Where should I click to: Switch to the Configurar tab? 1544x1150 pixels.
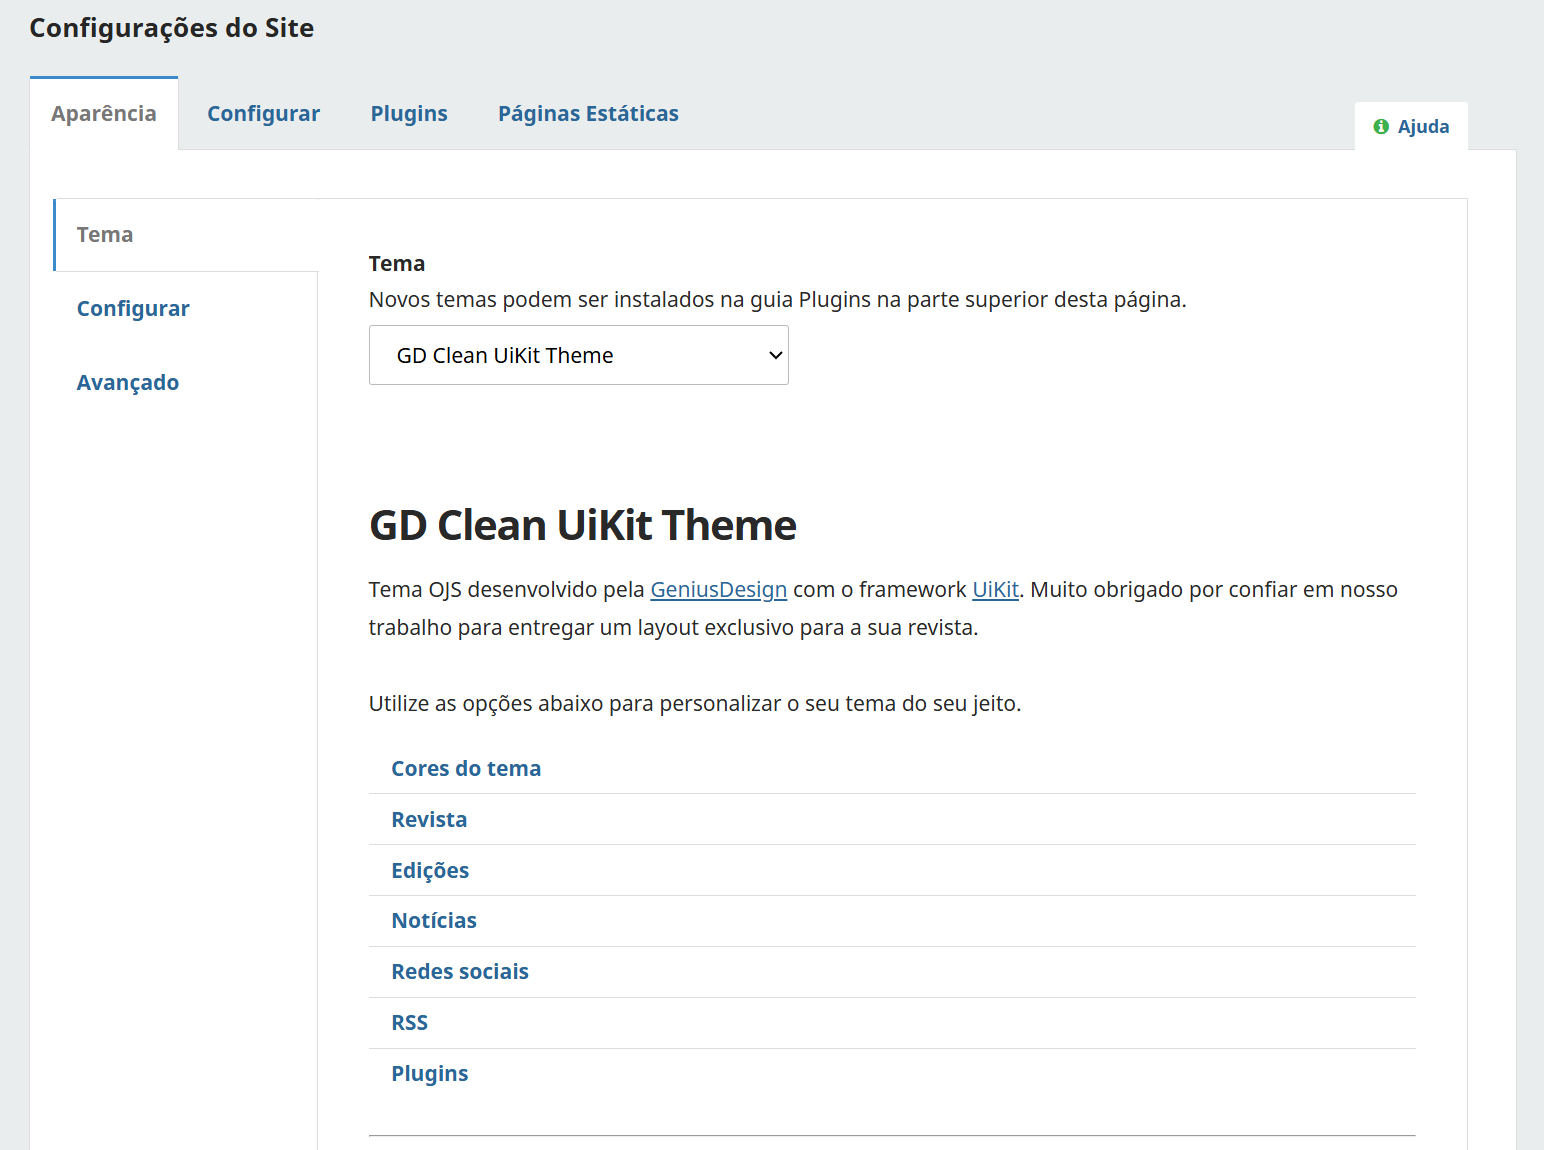pyautogui.click(x=263, y=113)
